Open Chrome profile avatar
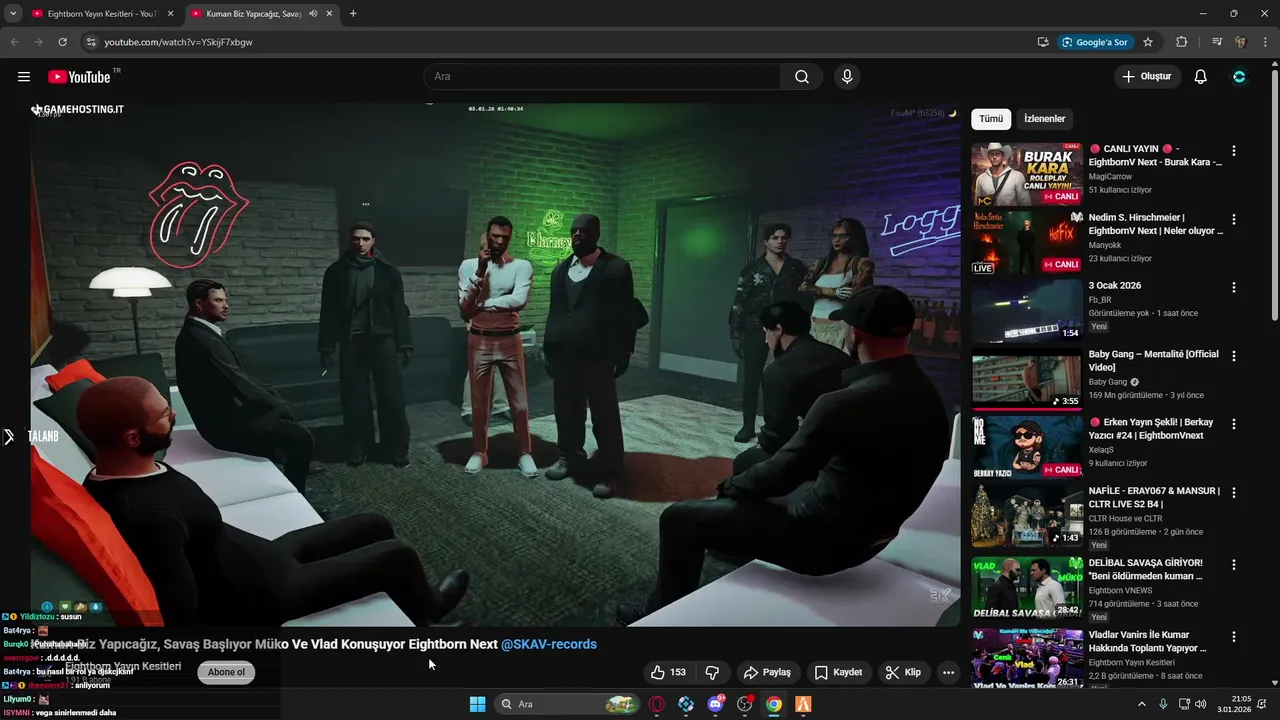1280x720 pixels. (1241, 42)
